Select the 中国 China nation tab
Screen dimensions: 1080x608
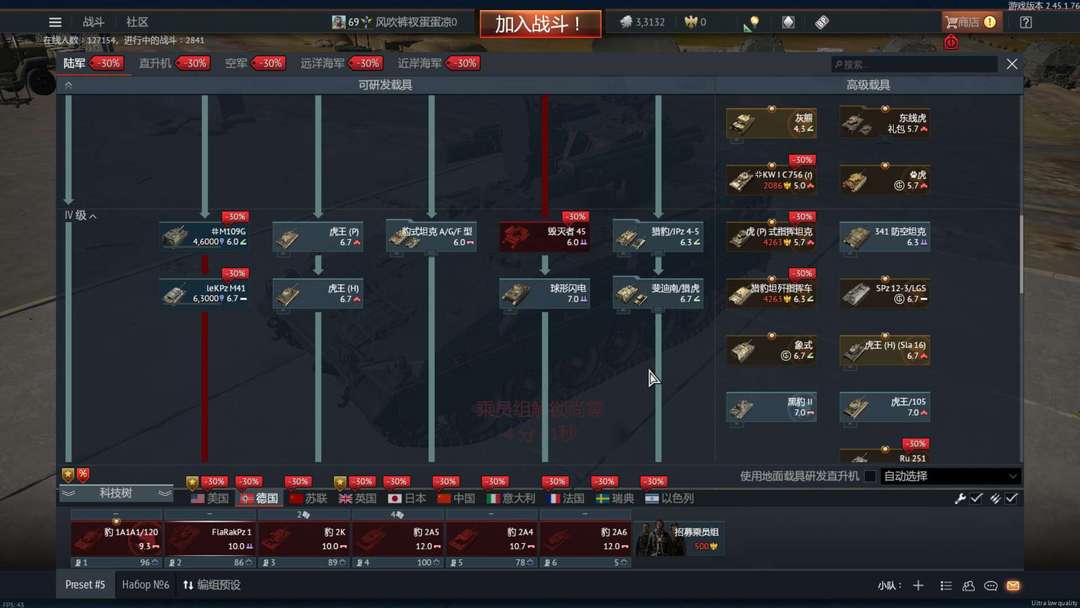[456, 498]
